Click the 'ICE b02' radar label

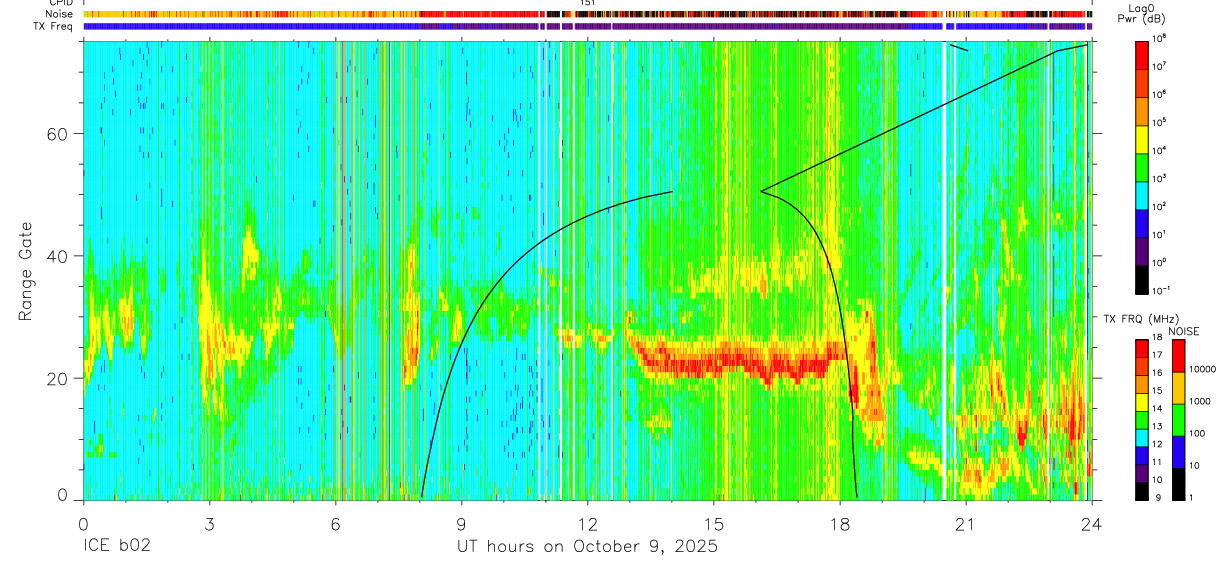(116, 547)
